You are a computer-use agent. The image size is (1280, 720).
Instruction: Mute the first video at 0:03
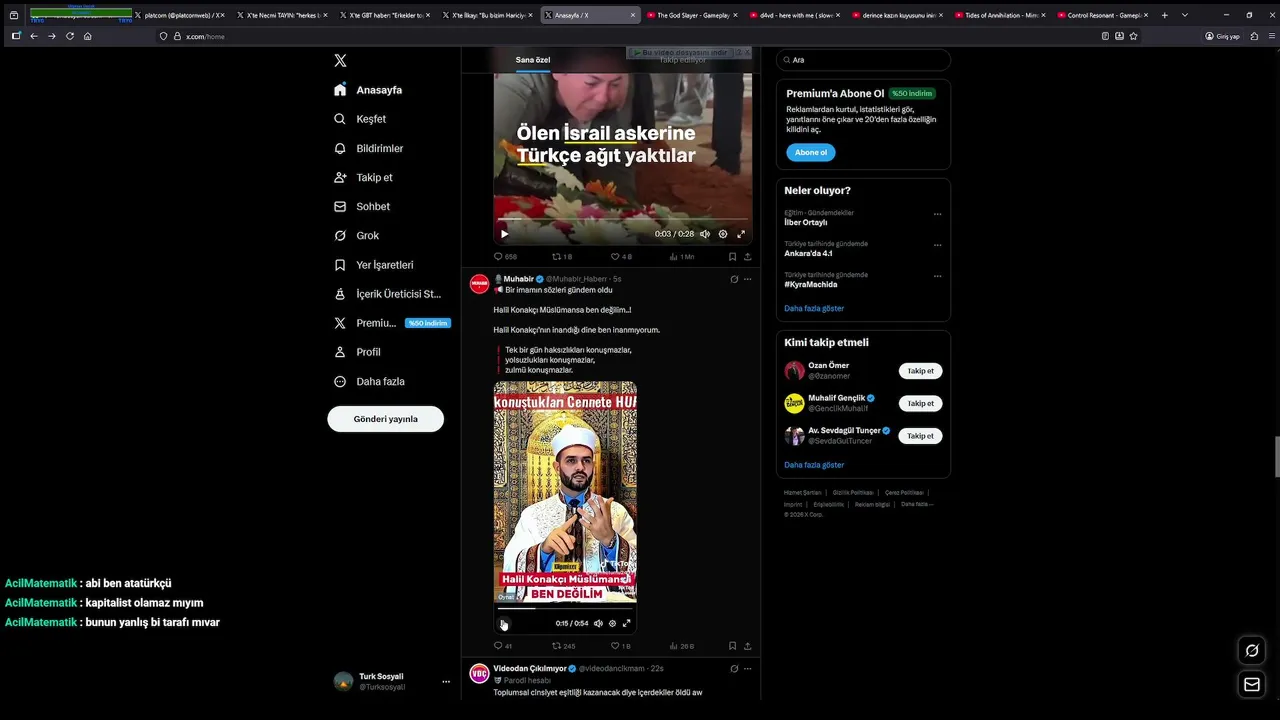(705, 234)
